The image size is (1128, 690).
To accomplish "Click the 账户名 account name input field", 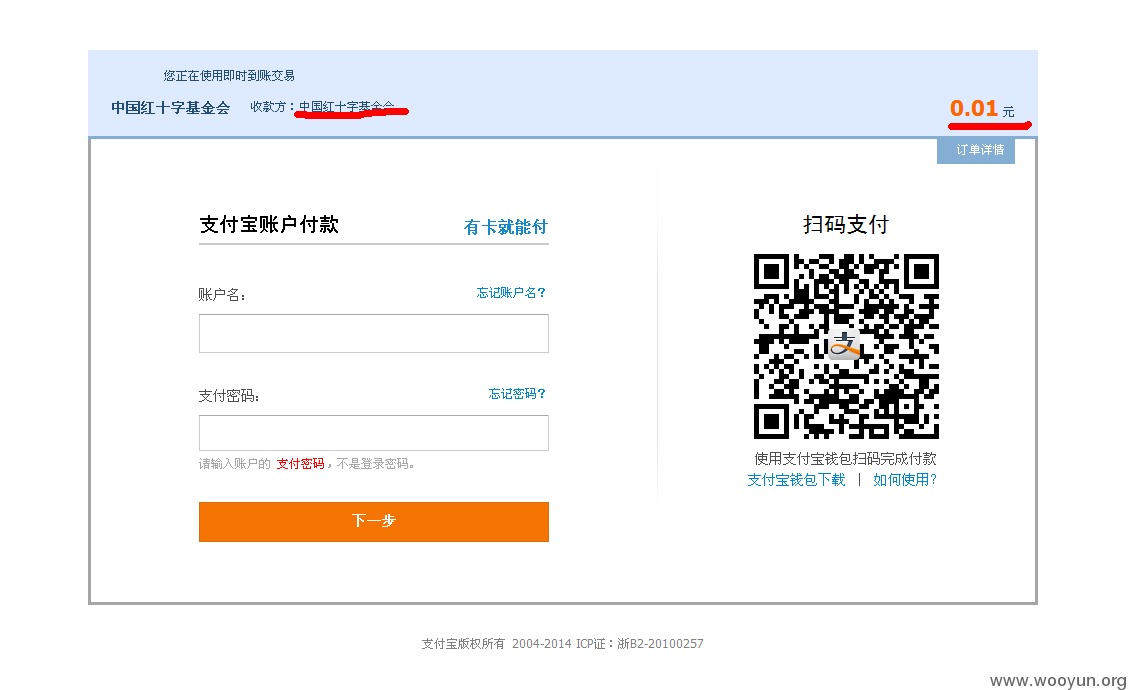I will click(x=373, y=333).
